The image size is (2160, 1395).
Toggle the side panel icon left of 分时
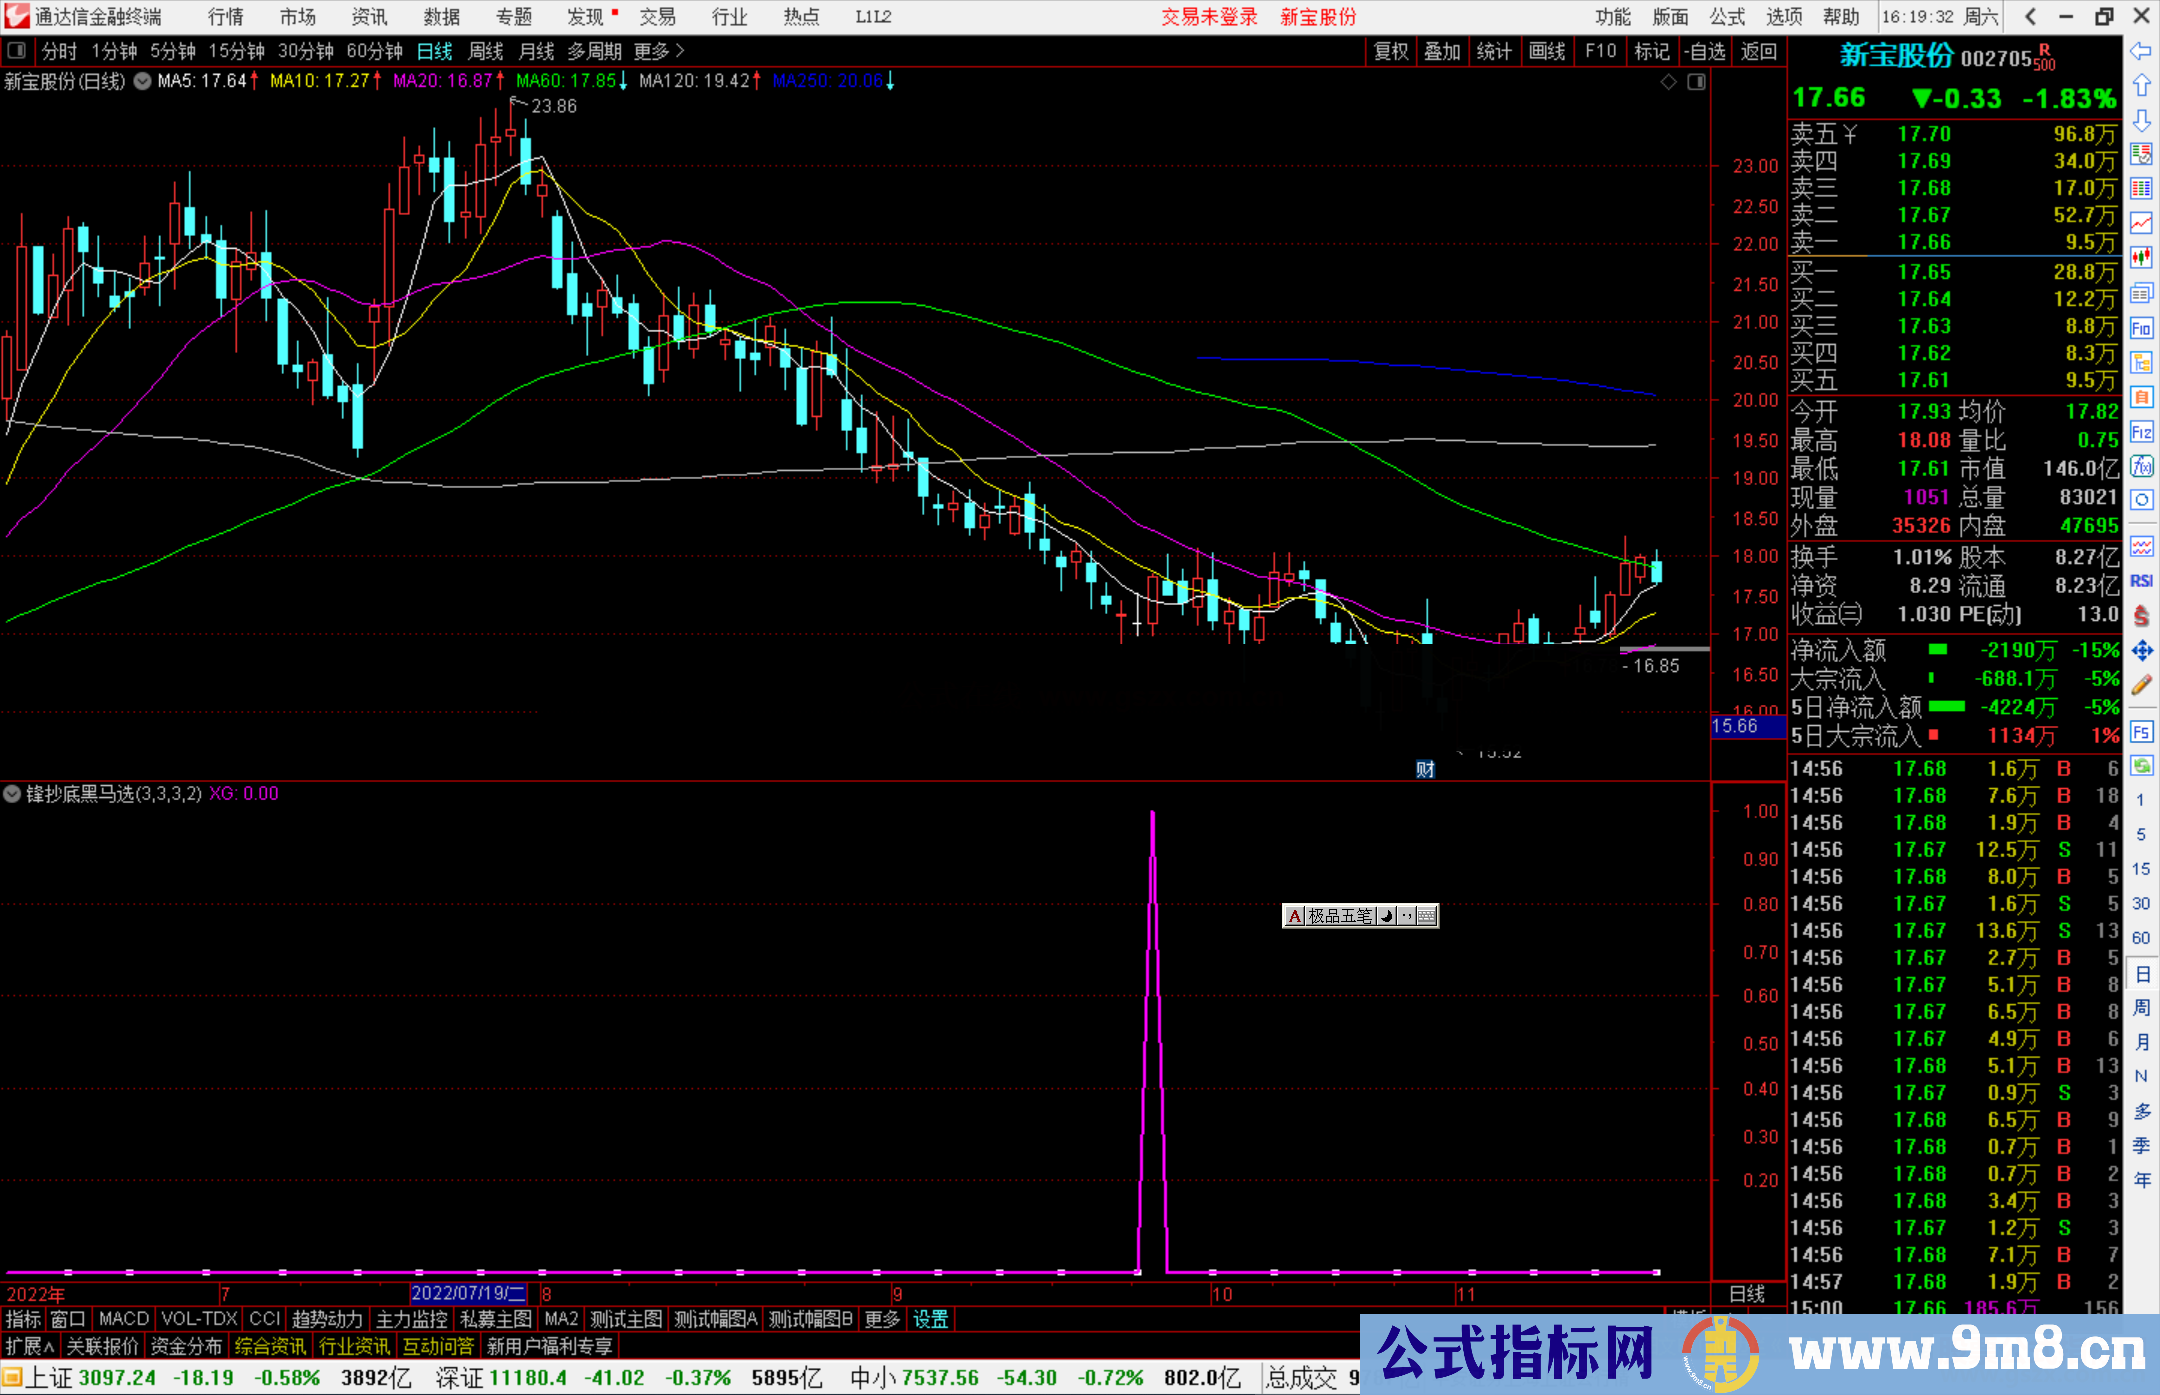click(x=17, y=51)
